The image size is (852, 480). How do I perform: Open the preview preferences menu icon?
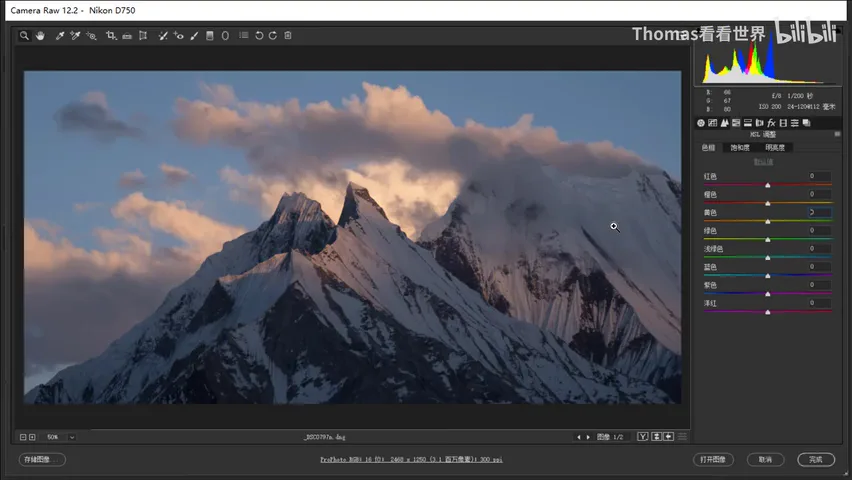[x=682, y=437]
